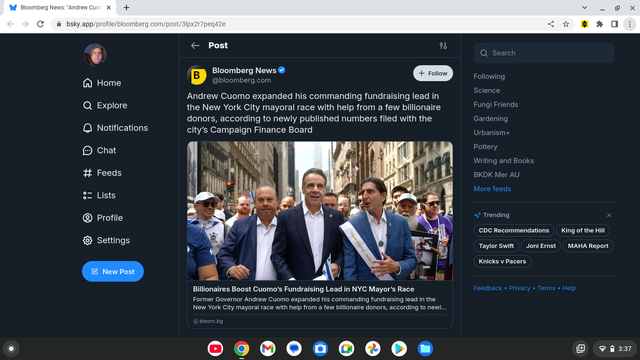Click the browser back arrow

tap(10, 24)
